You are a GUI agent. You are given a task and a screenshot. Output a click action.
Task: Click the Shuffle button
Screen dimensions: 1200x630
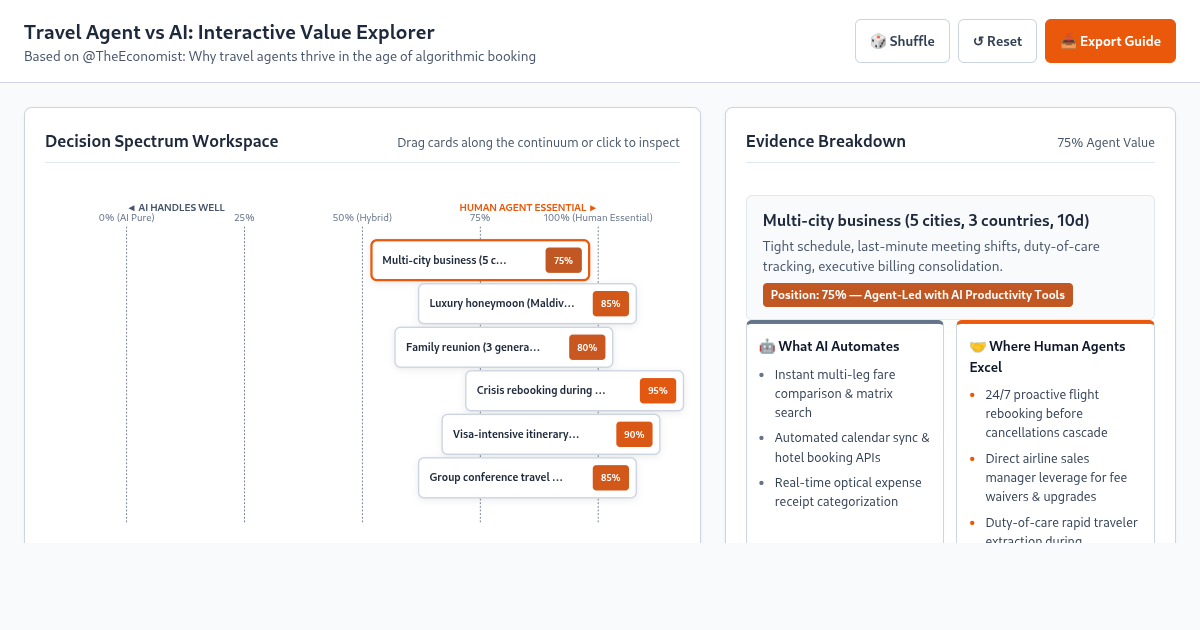(902, 41)
